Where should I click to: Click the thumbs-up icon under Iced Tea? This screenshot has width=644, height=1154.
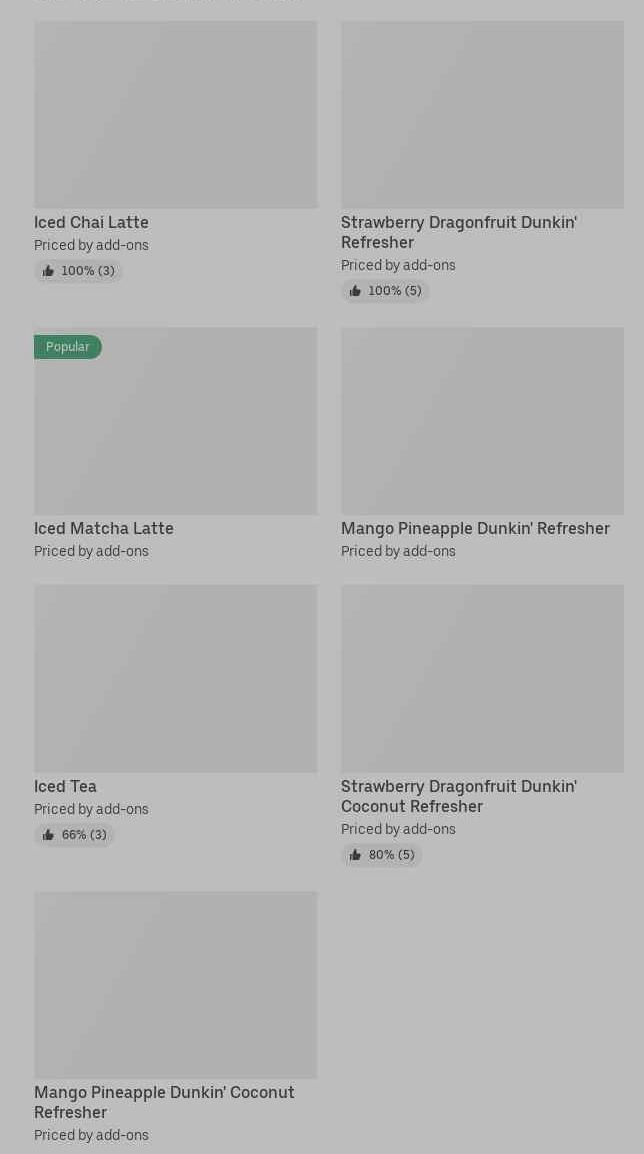point(48,835)
